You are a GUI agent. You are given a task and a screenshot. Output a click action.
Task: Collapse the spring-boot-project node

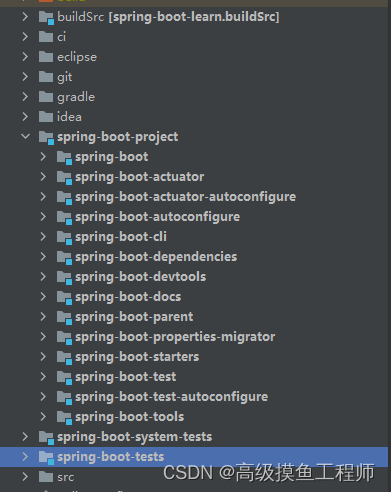(25, 136)
